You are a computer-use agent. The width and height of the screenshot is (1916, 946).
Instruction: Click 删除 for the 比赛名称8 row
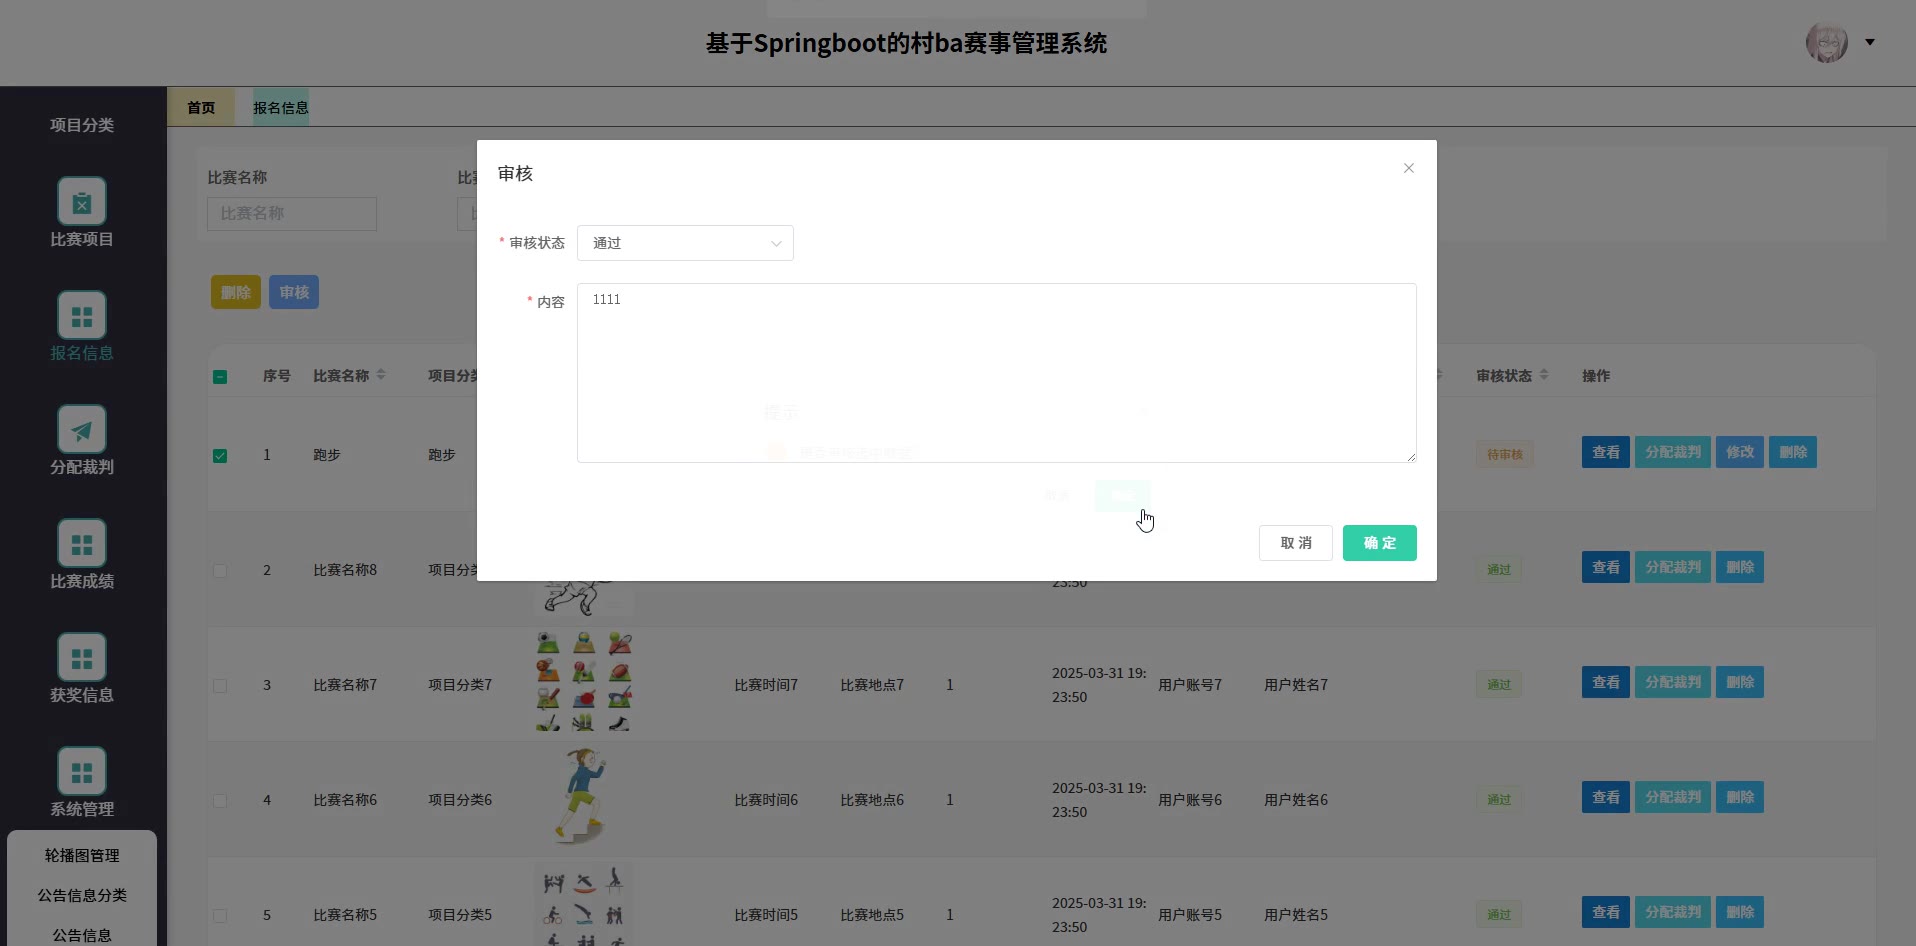[x=1740, y=567]
